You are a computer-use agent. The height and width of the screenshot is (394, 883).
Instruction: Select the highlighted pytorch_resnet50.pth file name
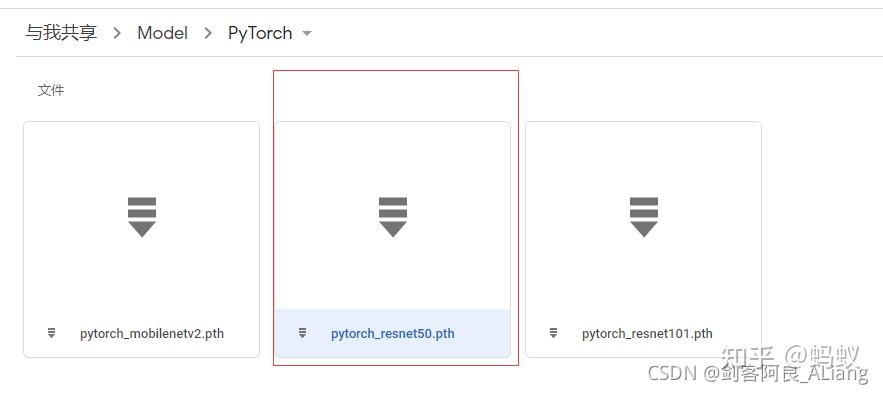pos(393,334)
